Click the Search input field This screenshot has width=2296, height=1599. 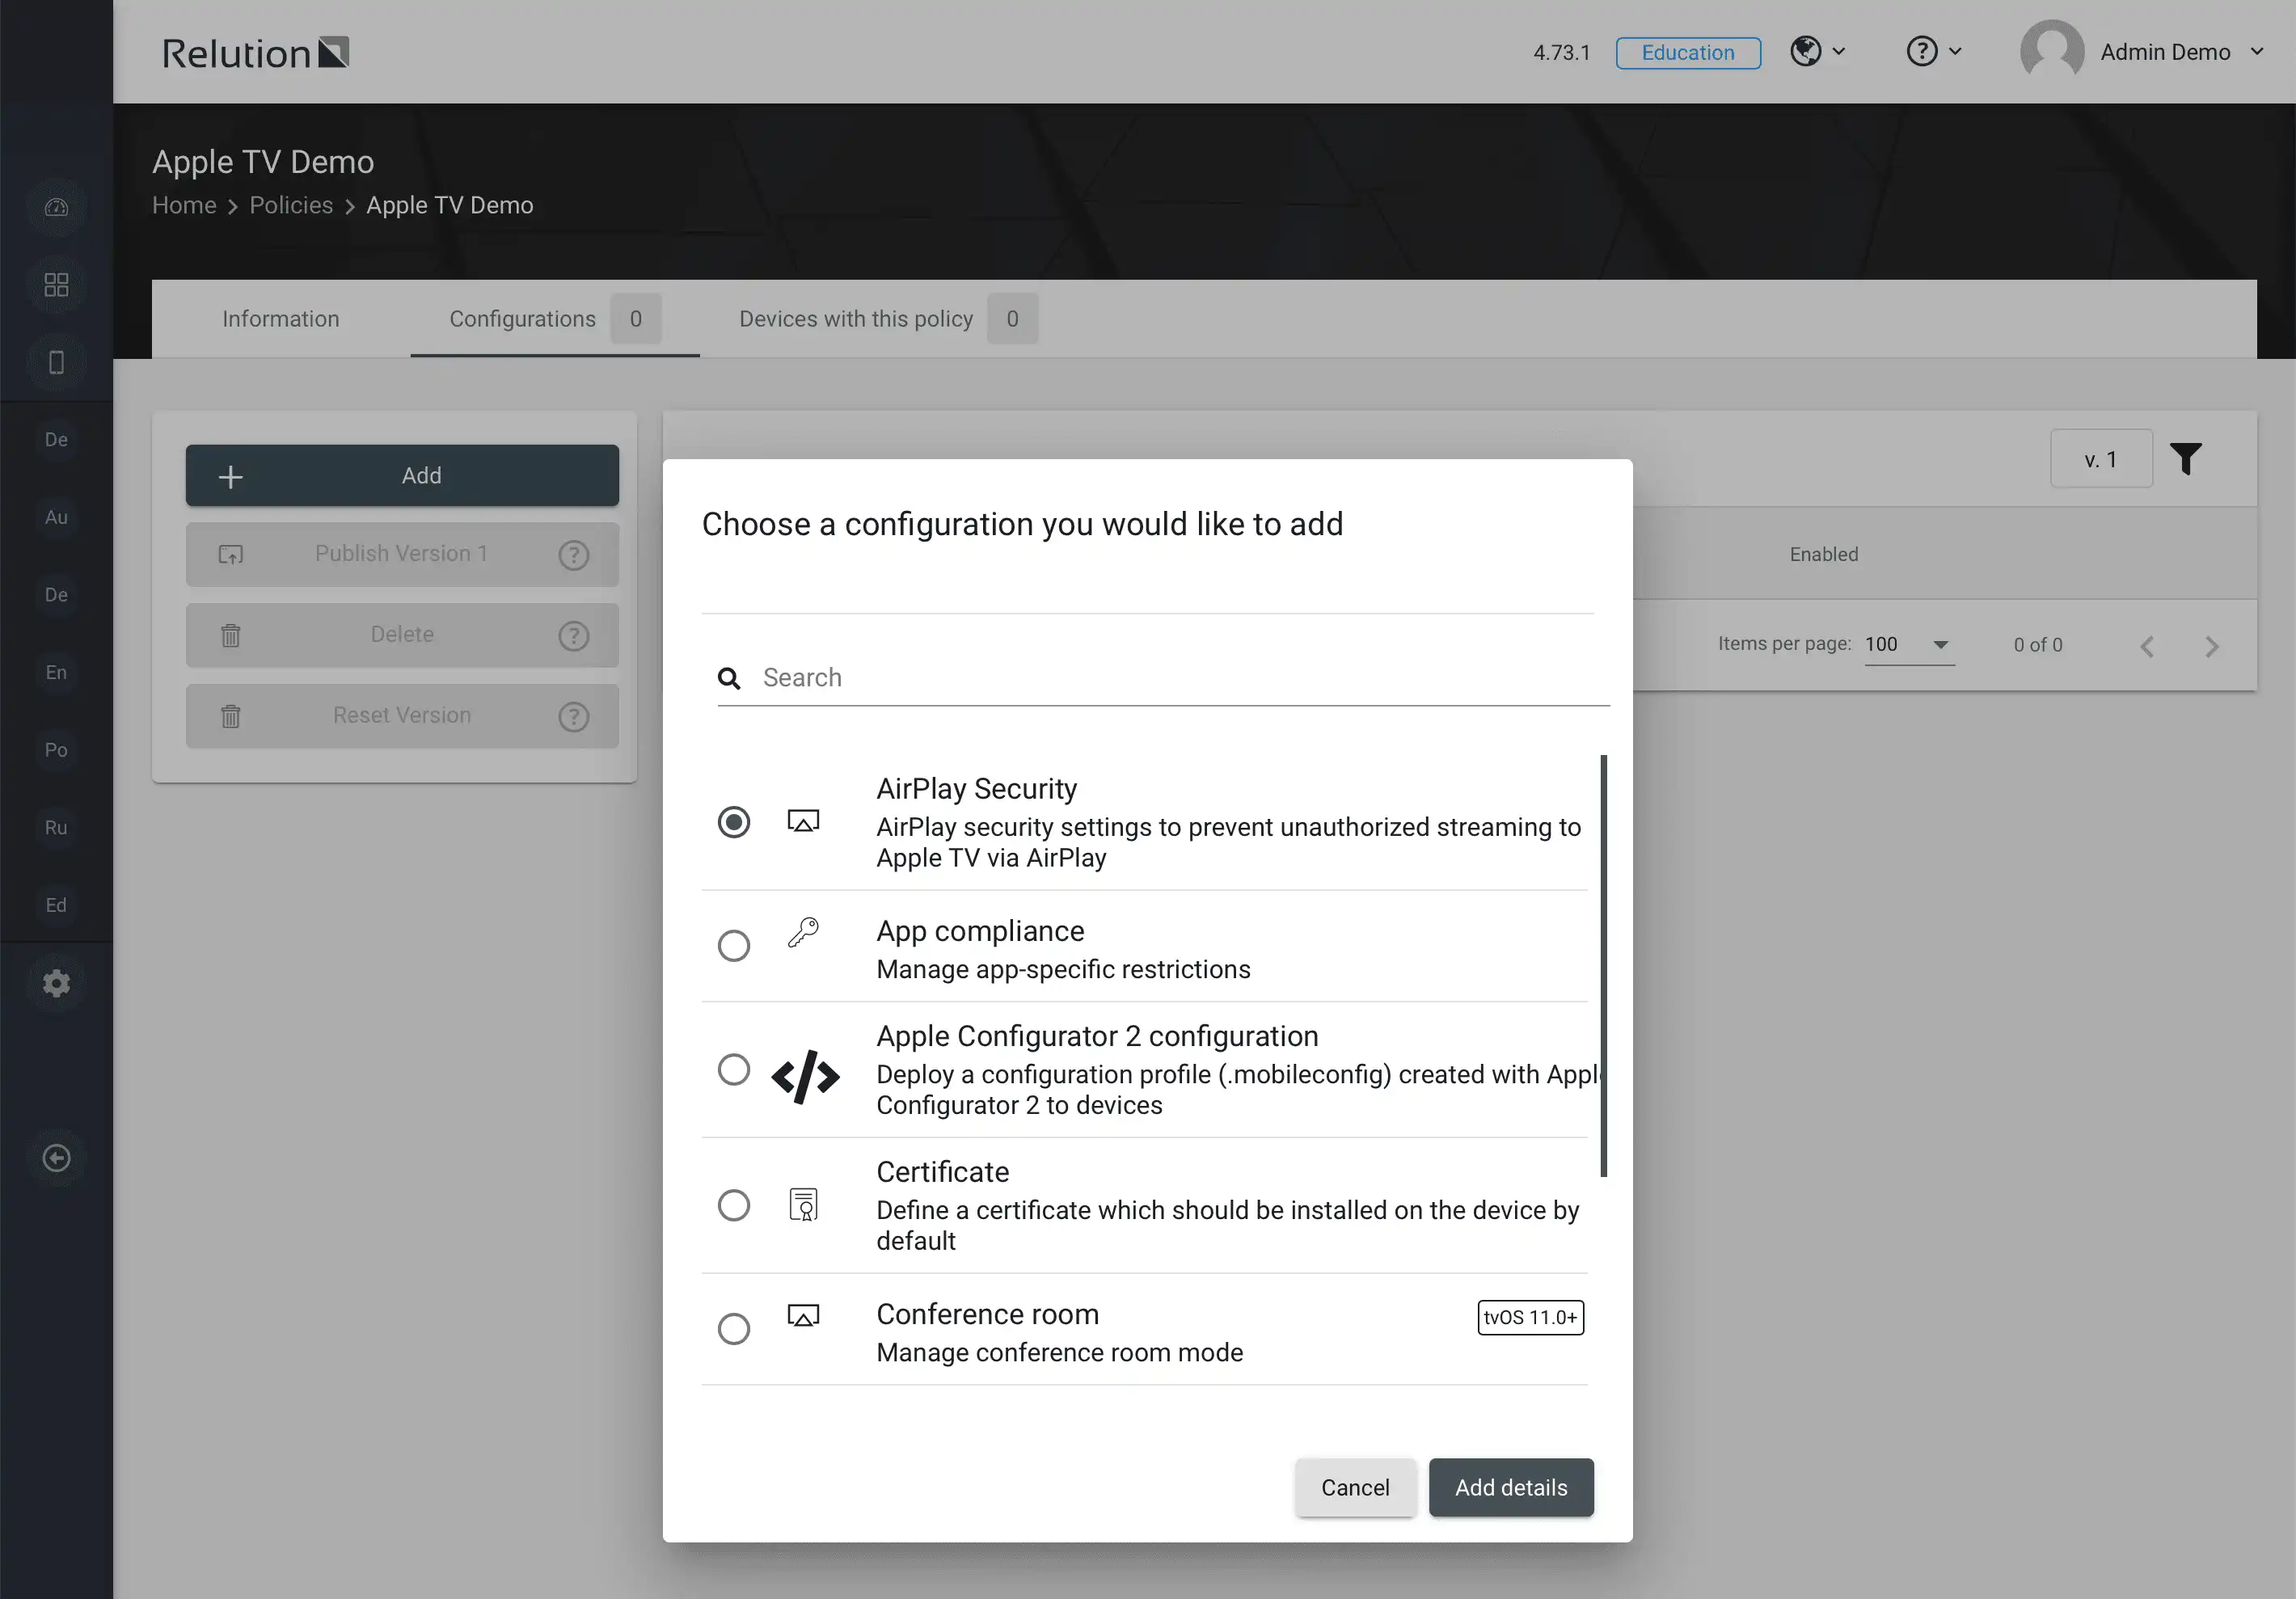pyautogui.click(x=1163, y=678)
